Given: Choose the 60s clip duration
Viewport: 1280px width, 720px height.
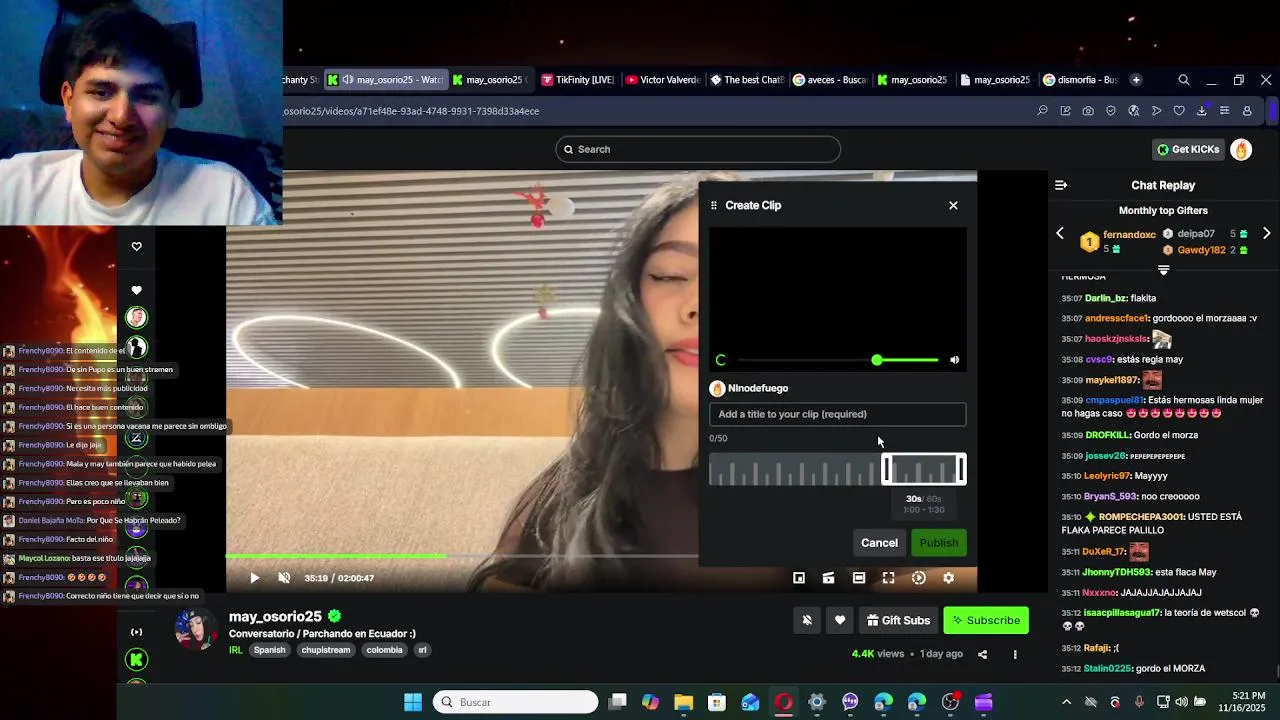Looking at the screenshot, I should tap(934, 499).
